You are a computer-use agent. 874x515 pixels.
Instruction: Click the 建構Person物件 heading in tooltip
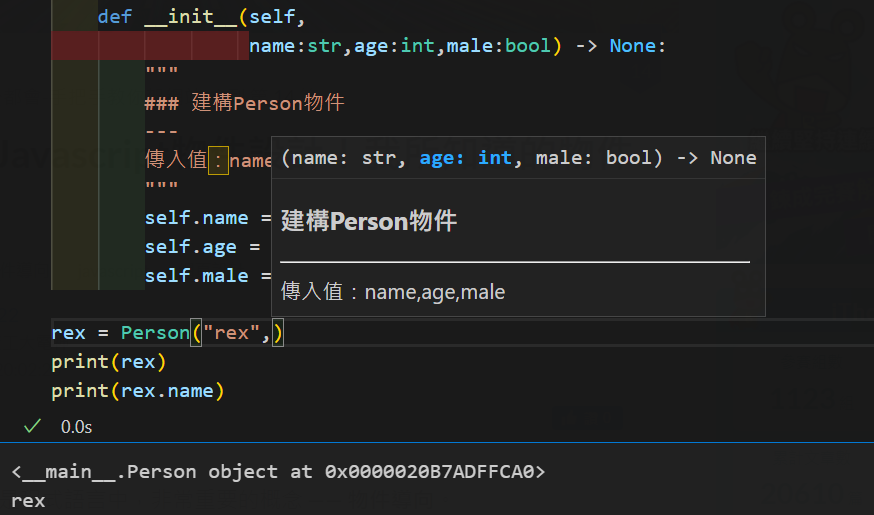click(369, 221)
